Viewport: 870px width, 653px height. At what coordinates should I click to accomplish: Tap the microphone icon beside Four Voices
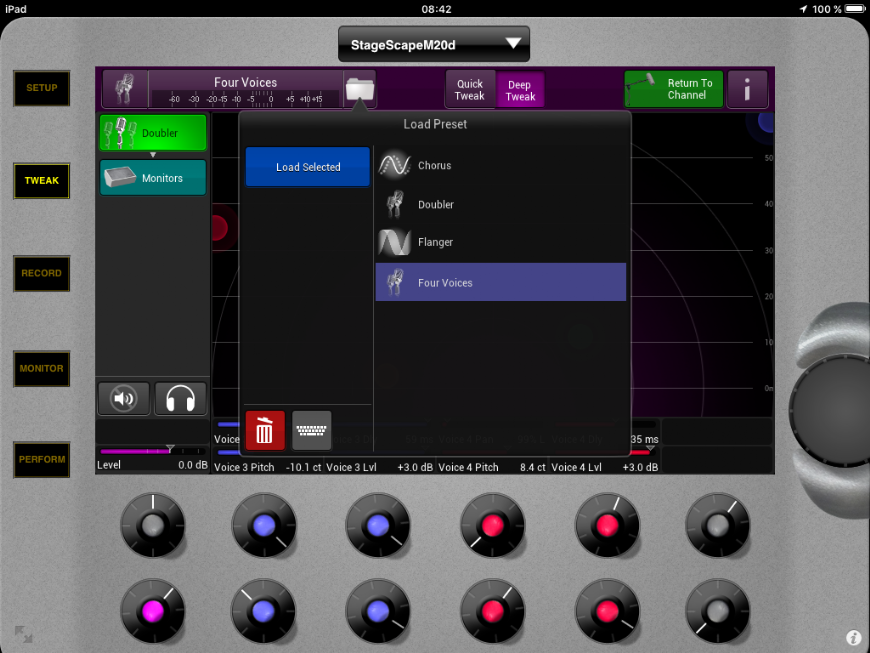point(126,89)
